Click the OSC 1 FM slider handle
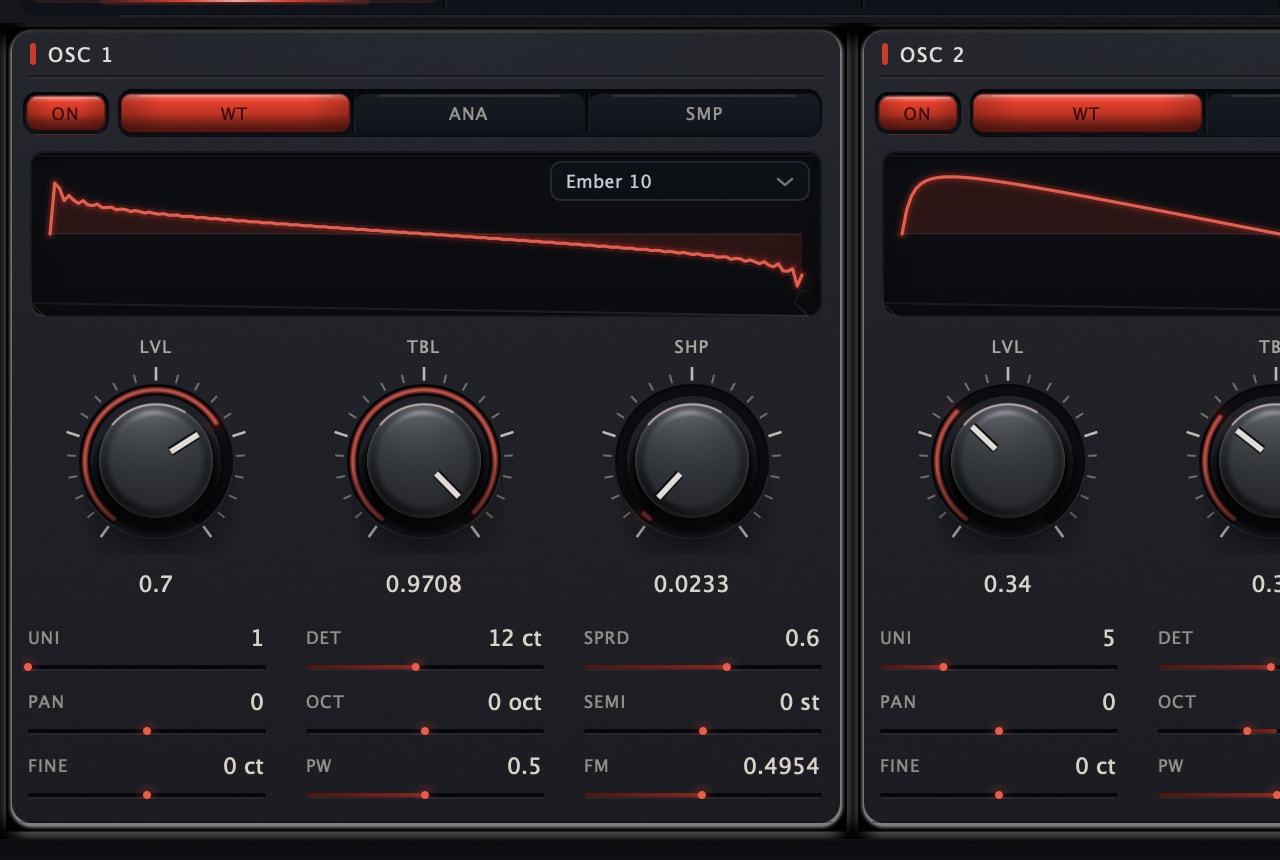The image size is (1280, 860). coord(702,795)
